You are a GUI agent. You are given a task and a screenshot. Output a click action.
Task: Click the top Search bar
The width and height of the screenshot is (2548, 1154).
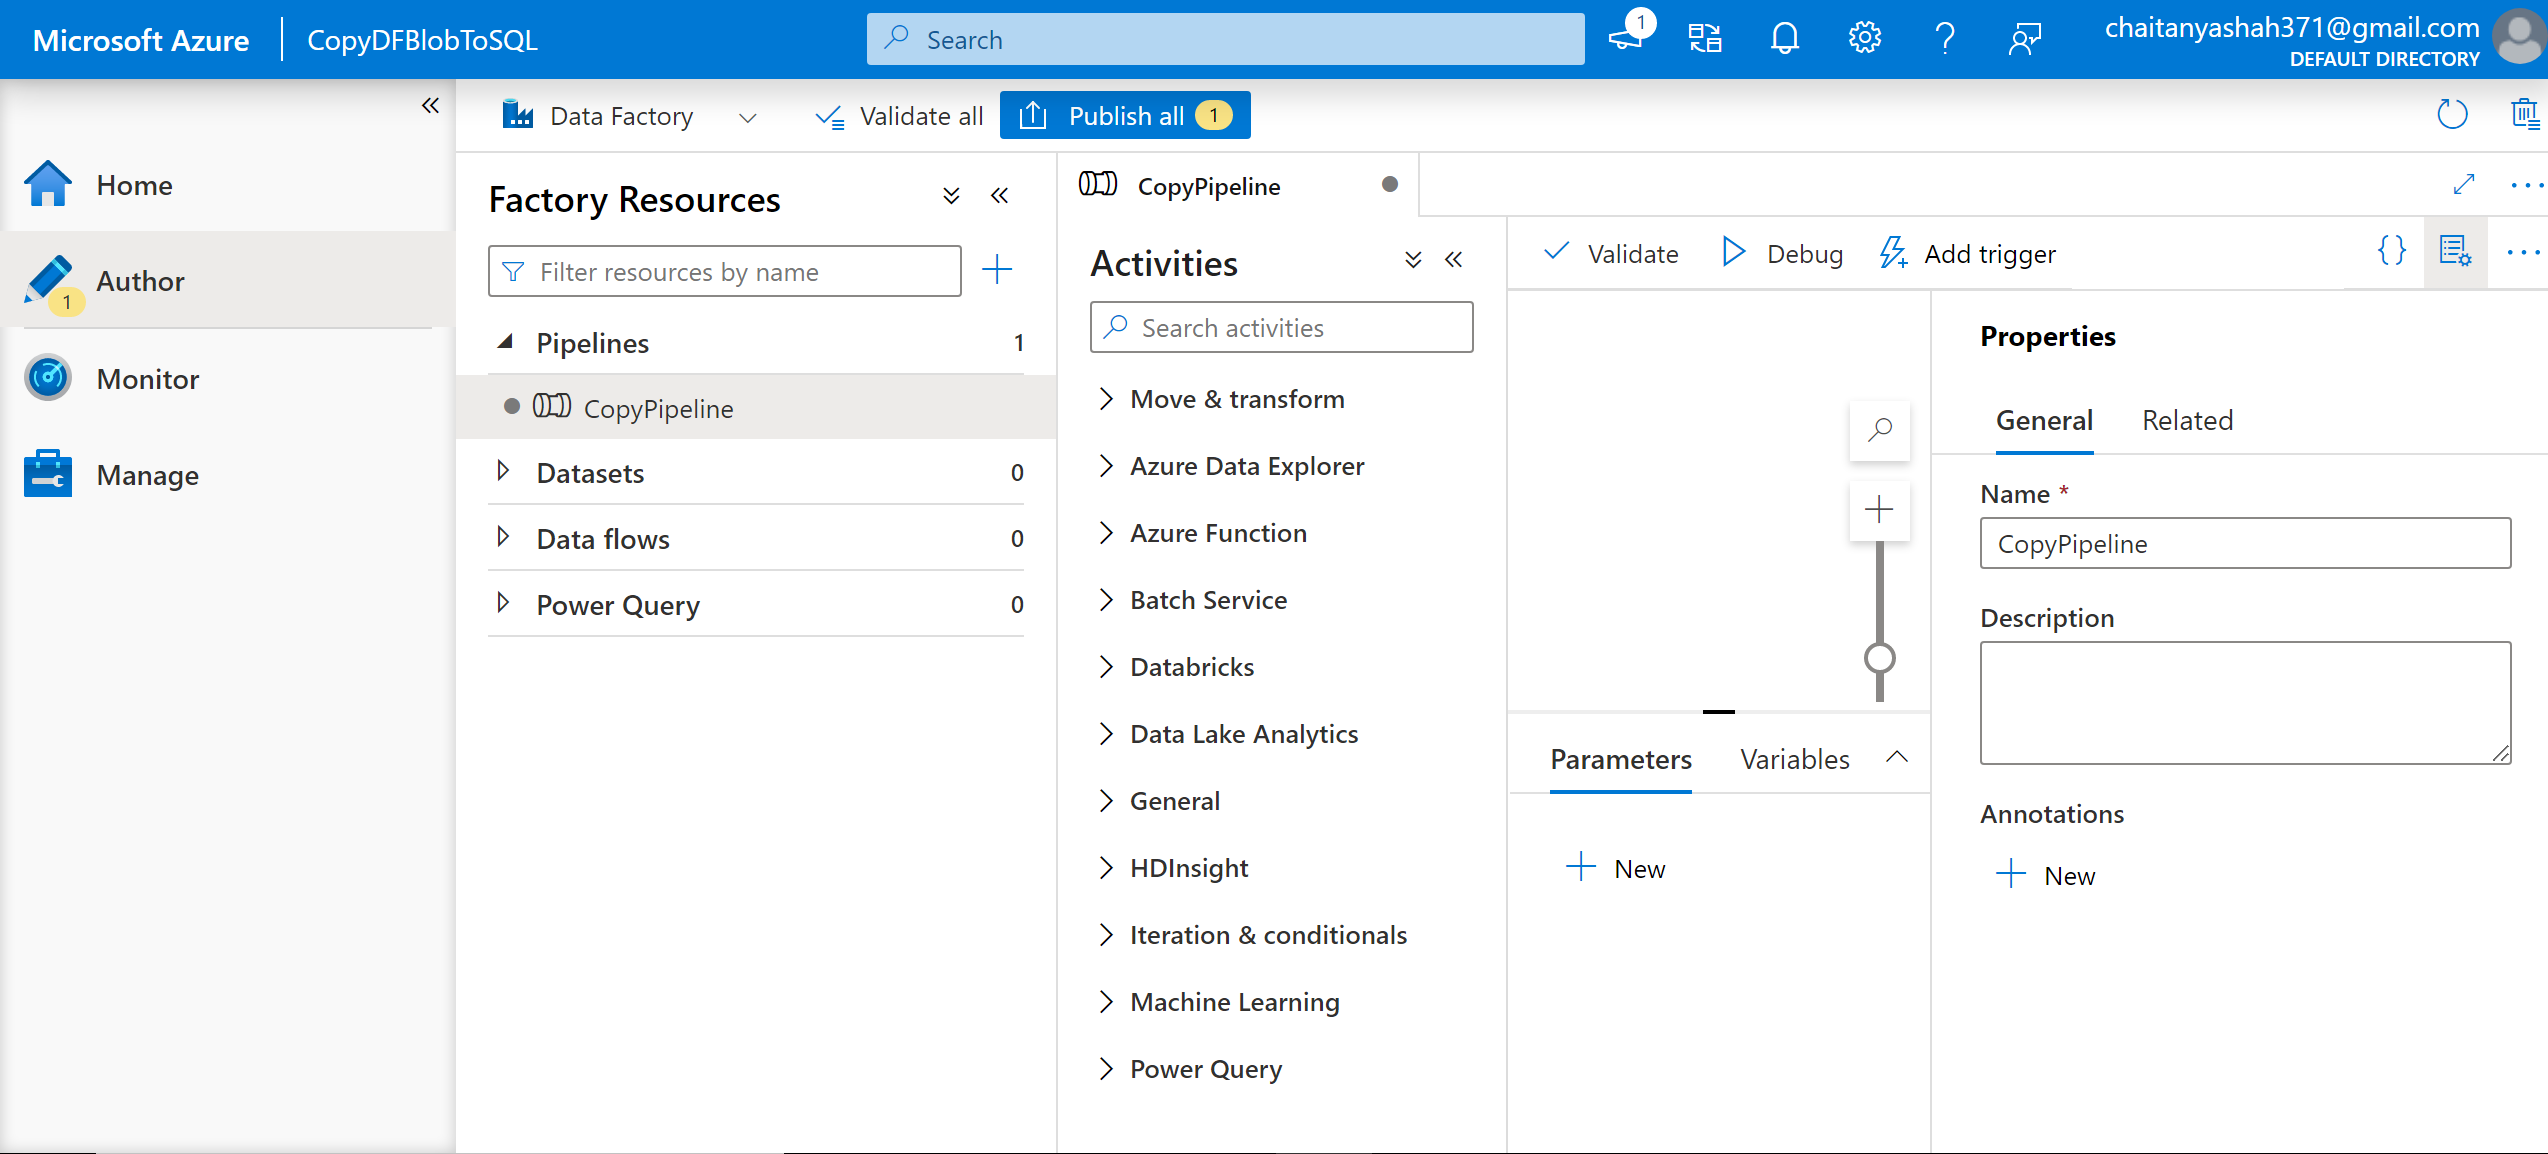point(1225,39)
